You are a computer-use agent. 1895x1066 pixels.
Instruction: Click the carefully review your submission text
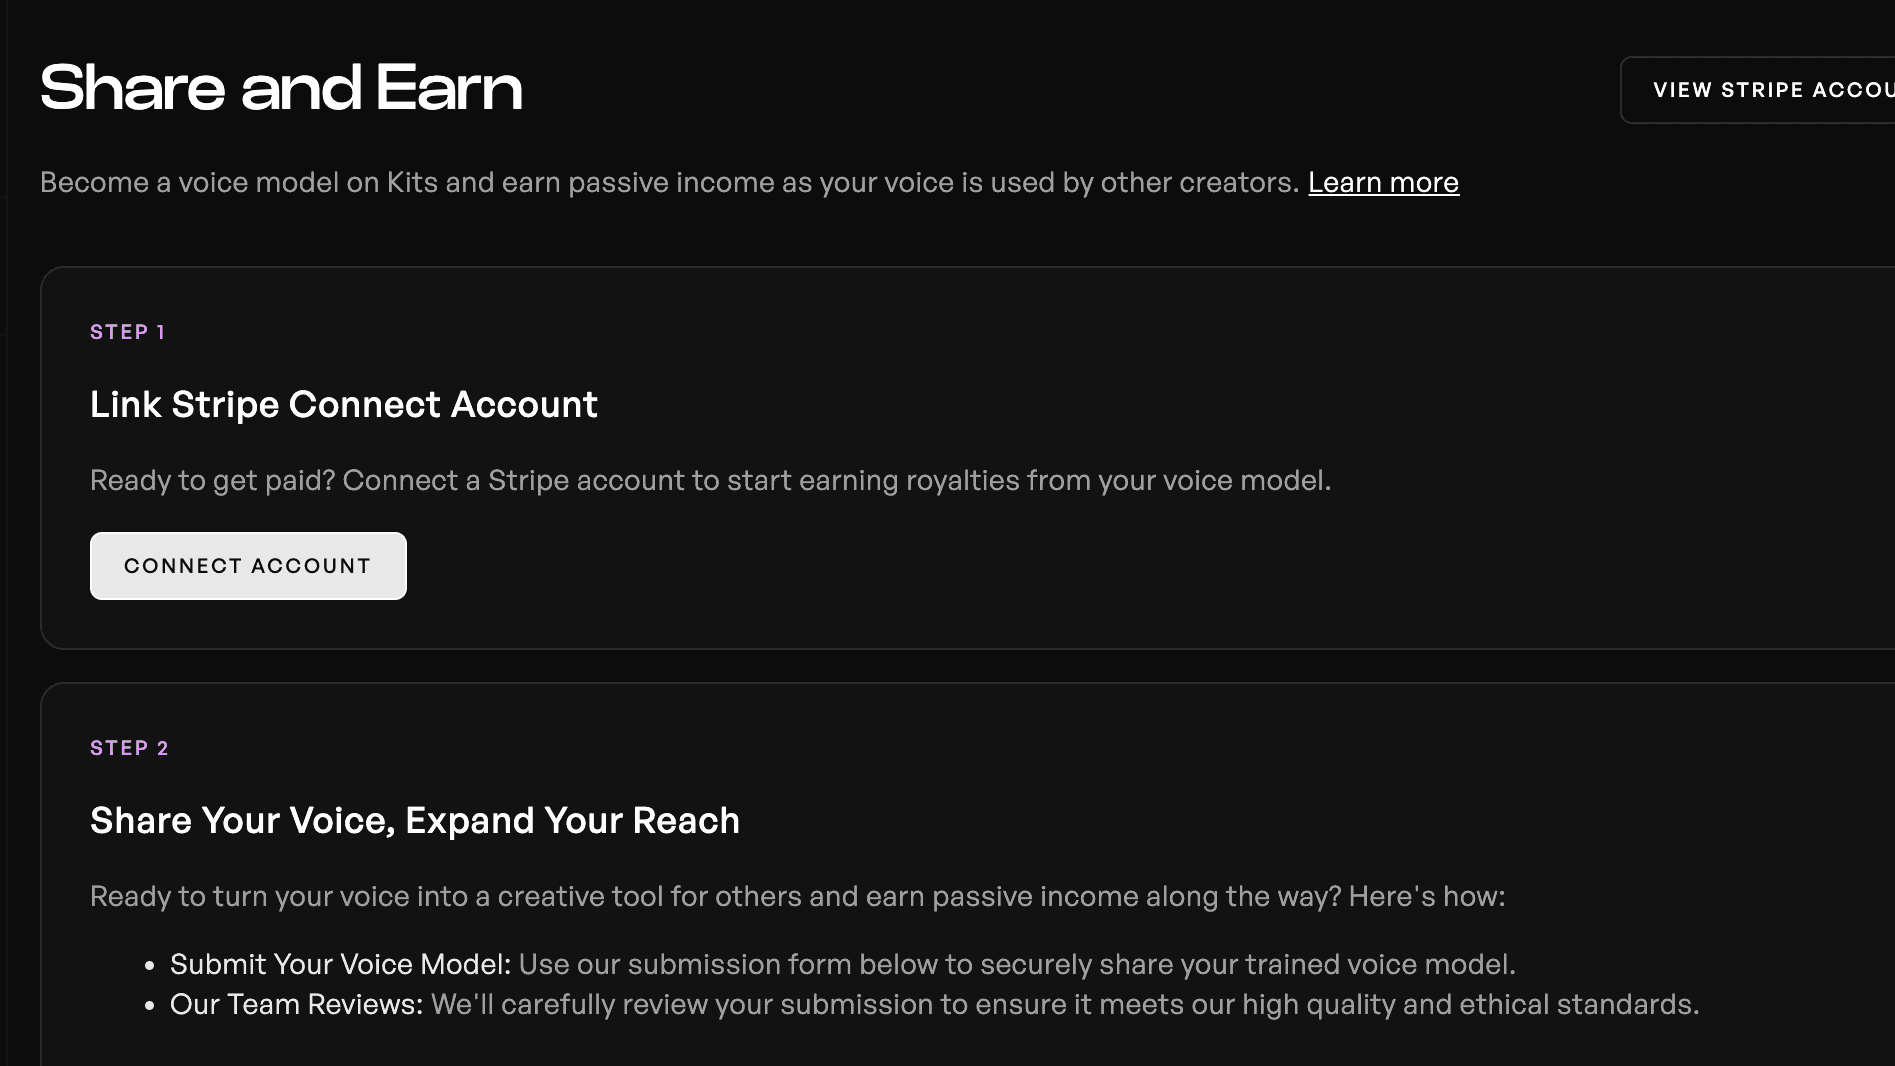tap(1065, 1004)
